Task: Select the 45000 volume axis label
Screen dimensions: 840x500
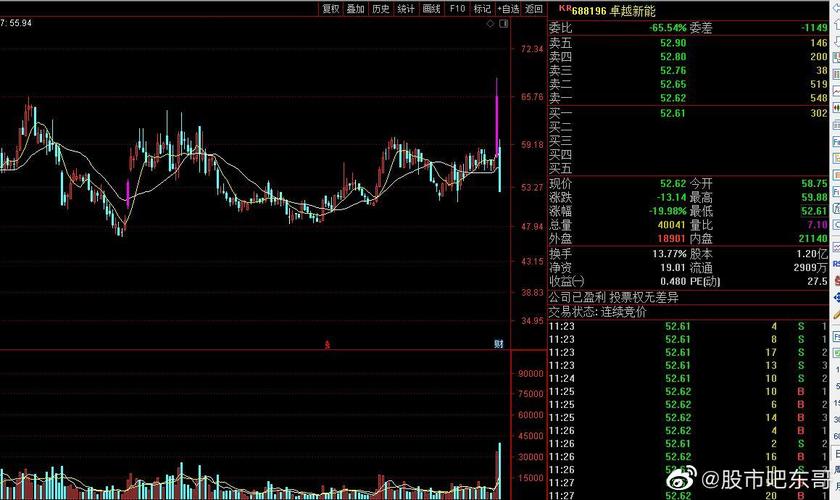Action: pyautogui.click(x=531, y=436)
